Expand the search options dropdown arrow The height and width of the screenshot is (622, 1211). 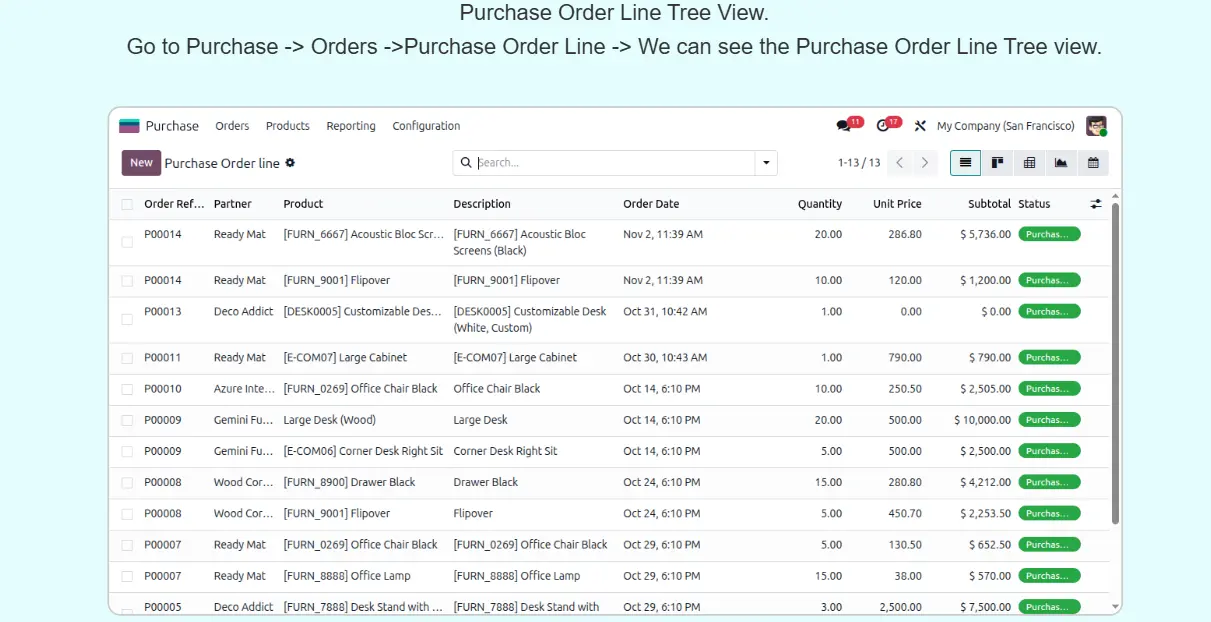tap(766, 163)
